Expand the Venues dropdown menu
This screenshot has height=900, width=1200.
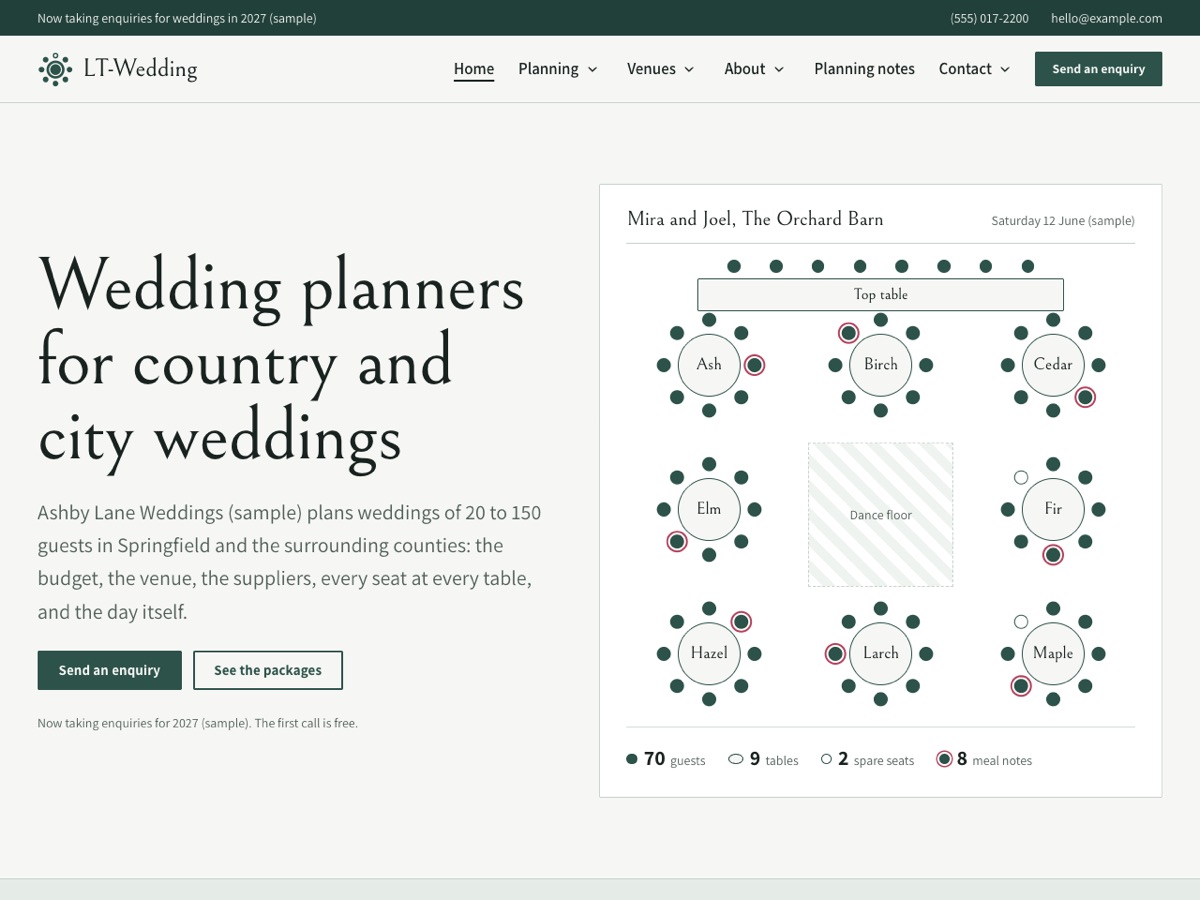(661, 69)
